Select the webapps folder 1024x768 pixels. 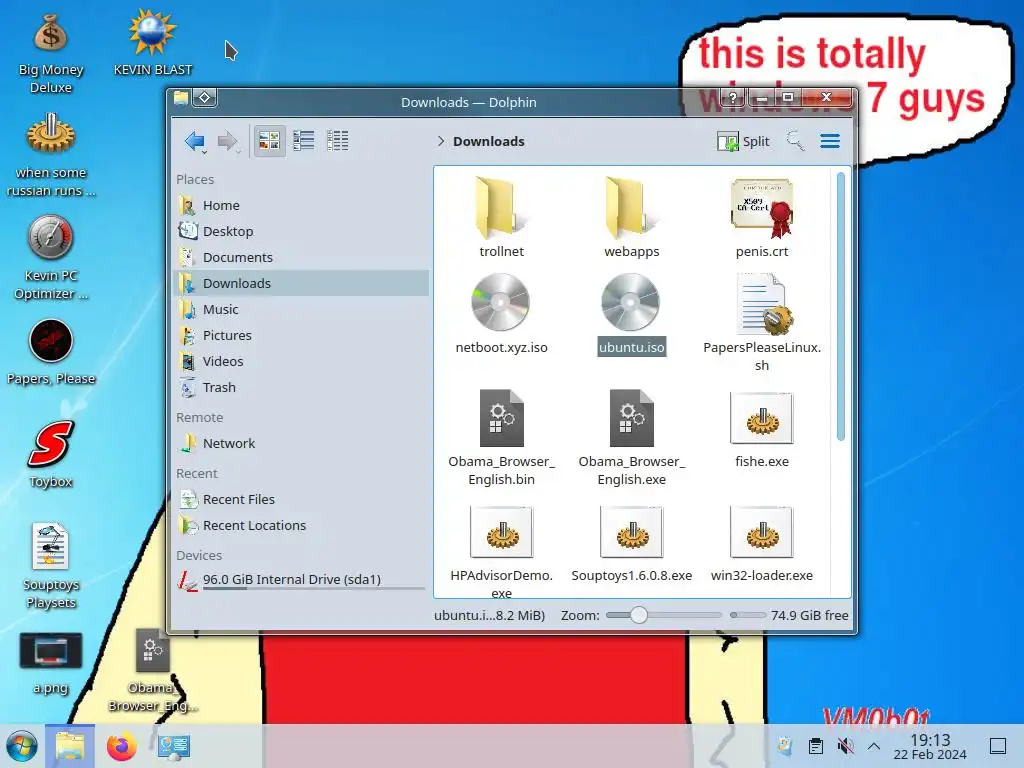click(632, 217)
